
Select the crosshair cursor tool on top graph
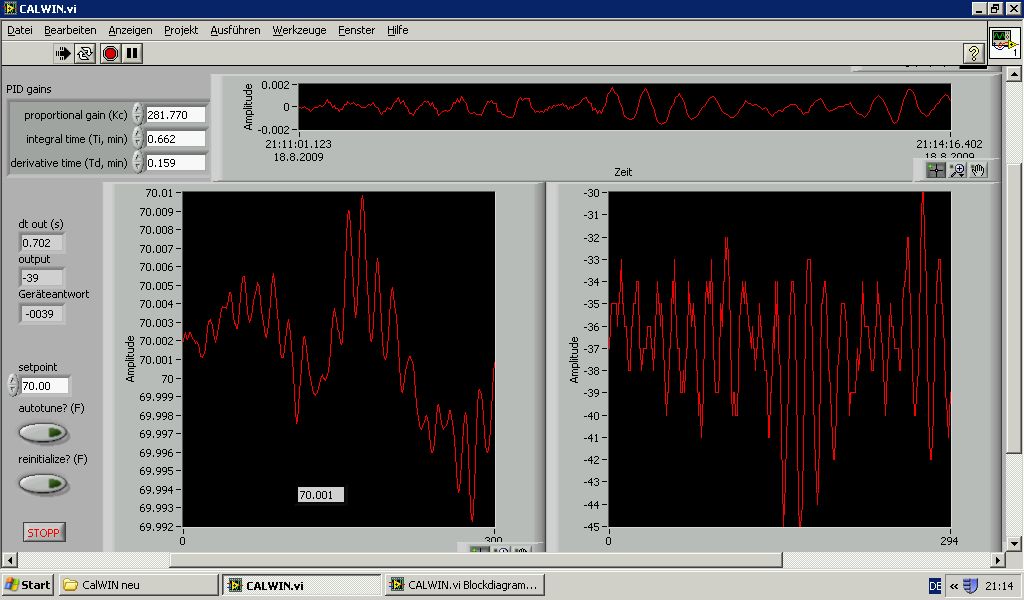tap(936, 170)
